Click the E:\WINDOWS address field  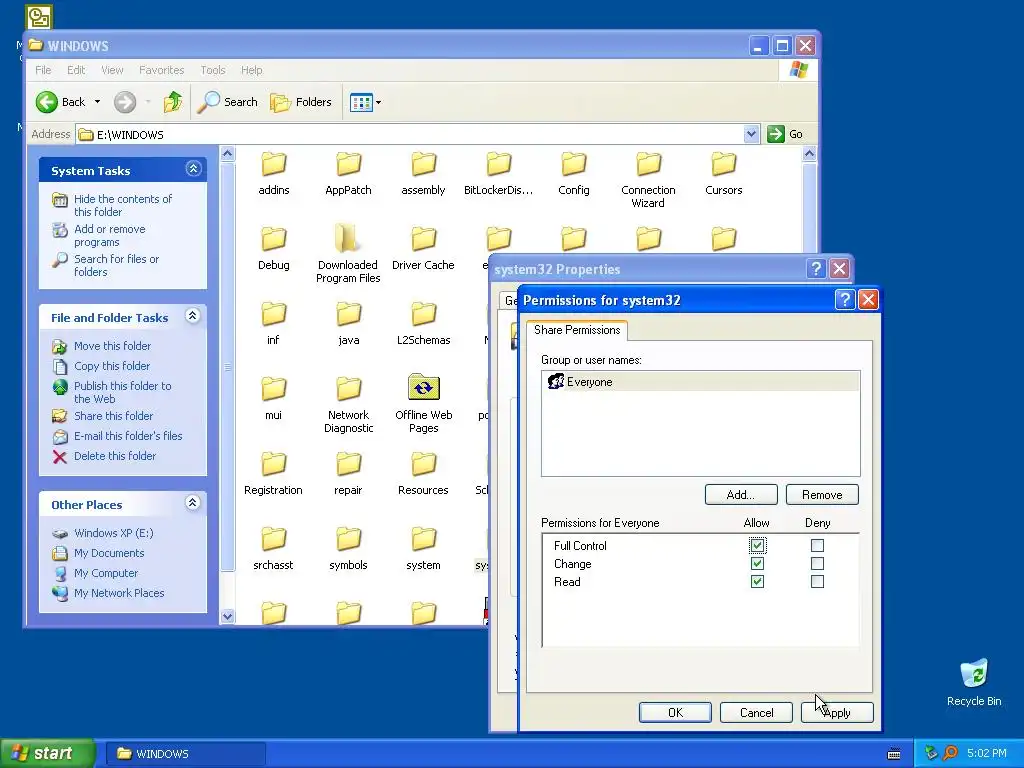(x=410, y=135)
